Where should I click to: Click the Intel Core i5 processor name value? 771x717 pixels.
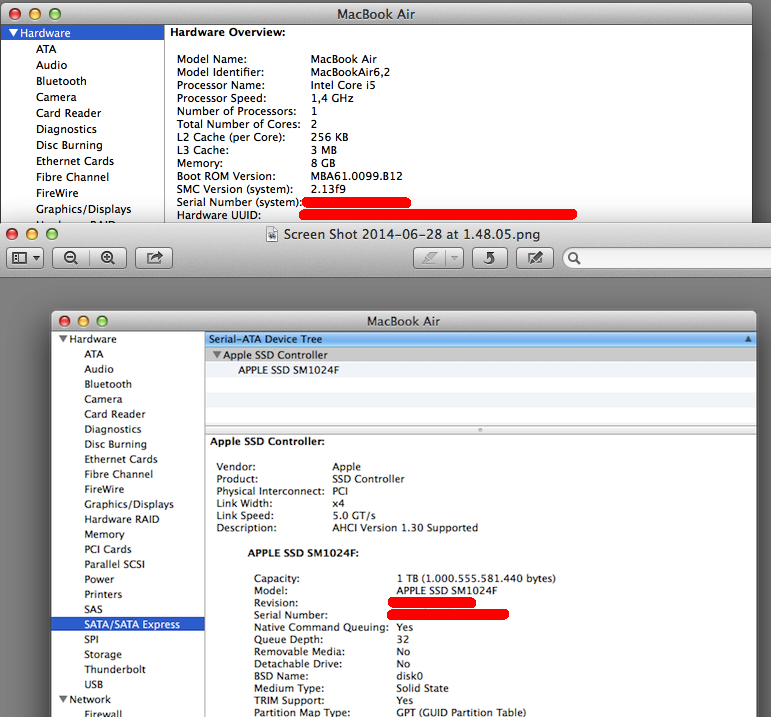pyautogui.click(x=343, y=85)
